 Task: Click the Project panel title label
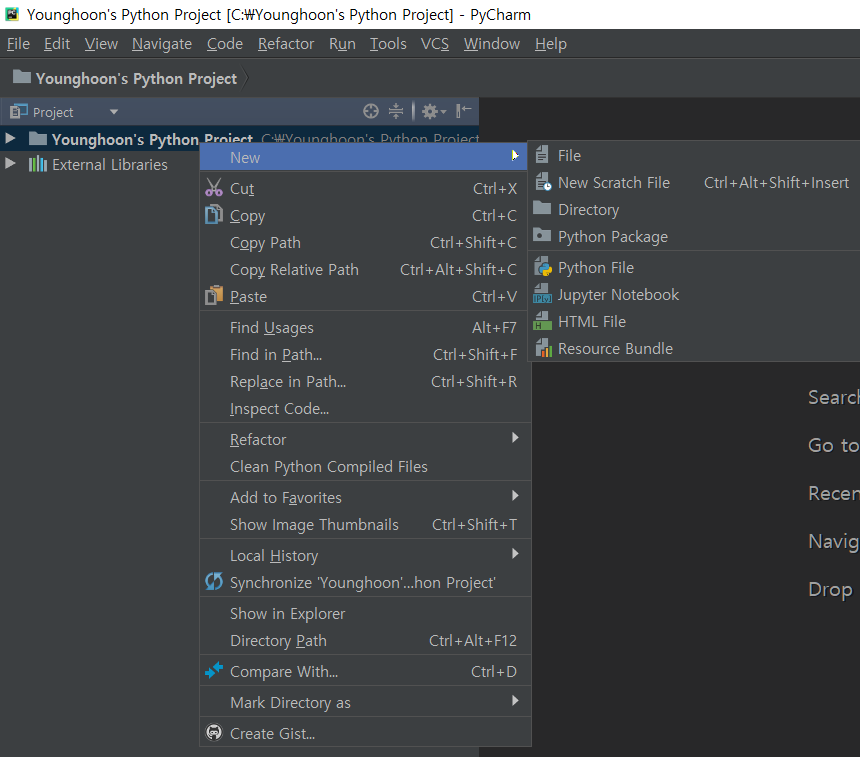point(53,112)
